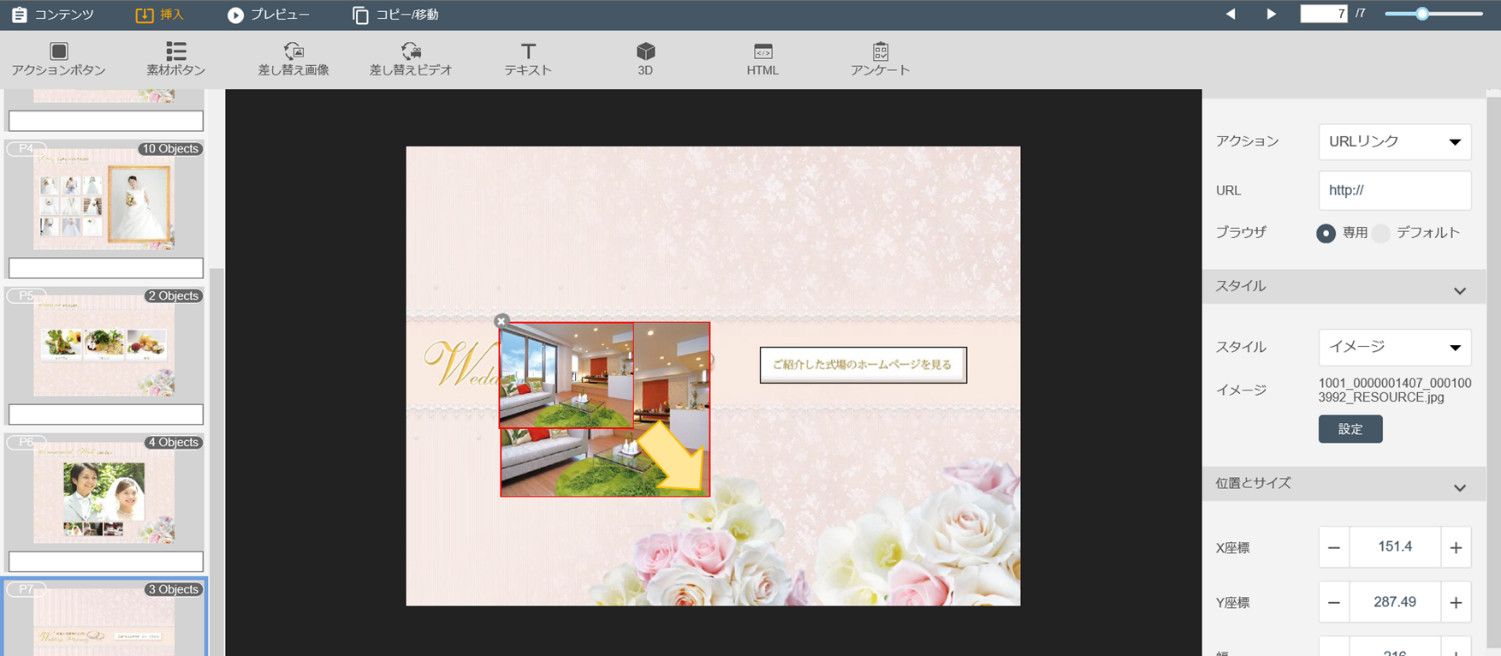Select the 素材ボタン (material button) tool icon
Image resolution: width=1501 pixels, height=656 pixels.
[176, 52]
